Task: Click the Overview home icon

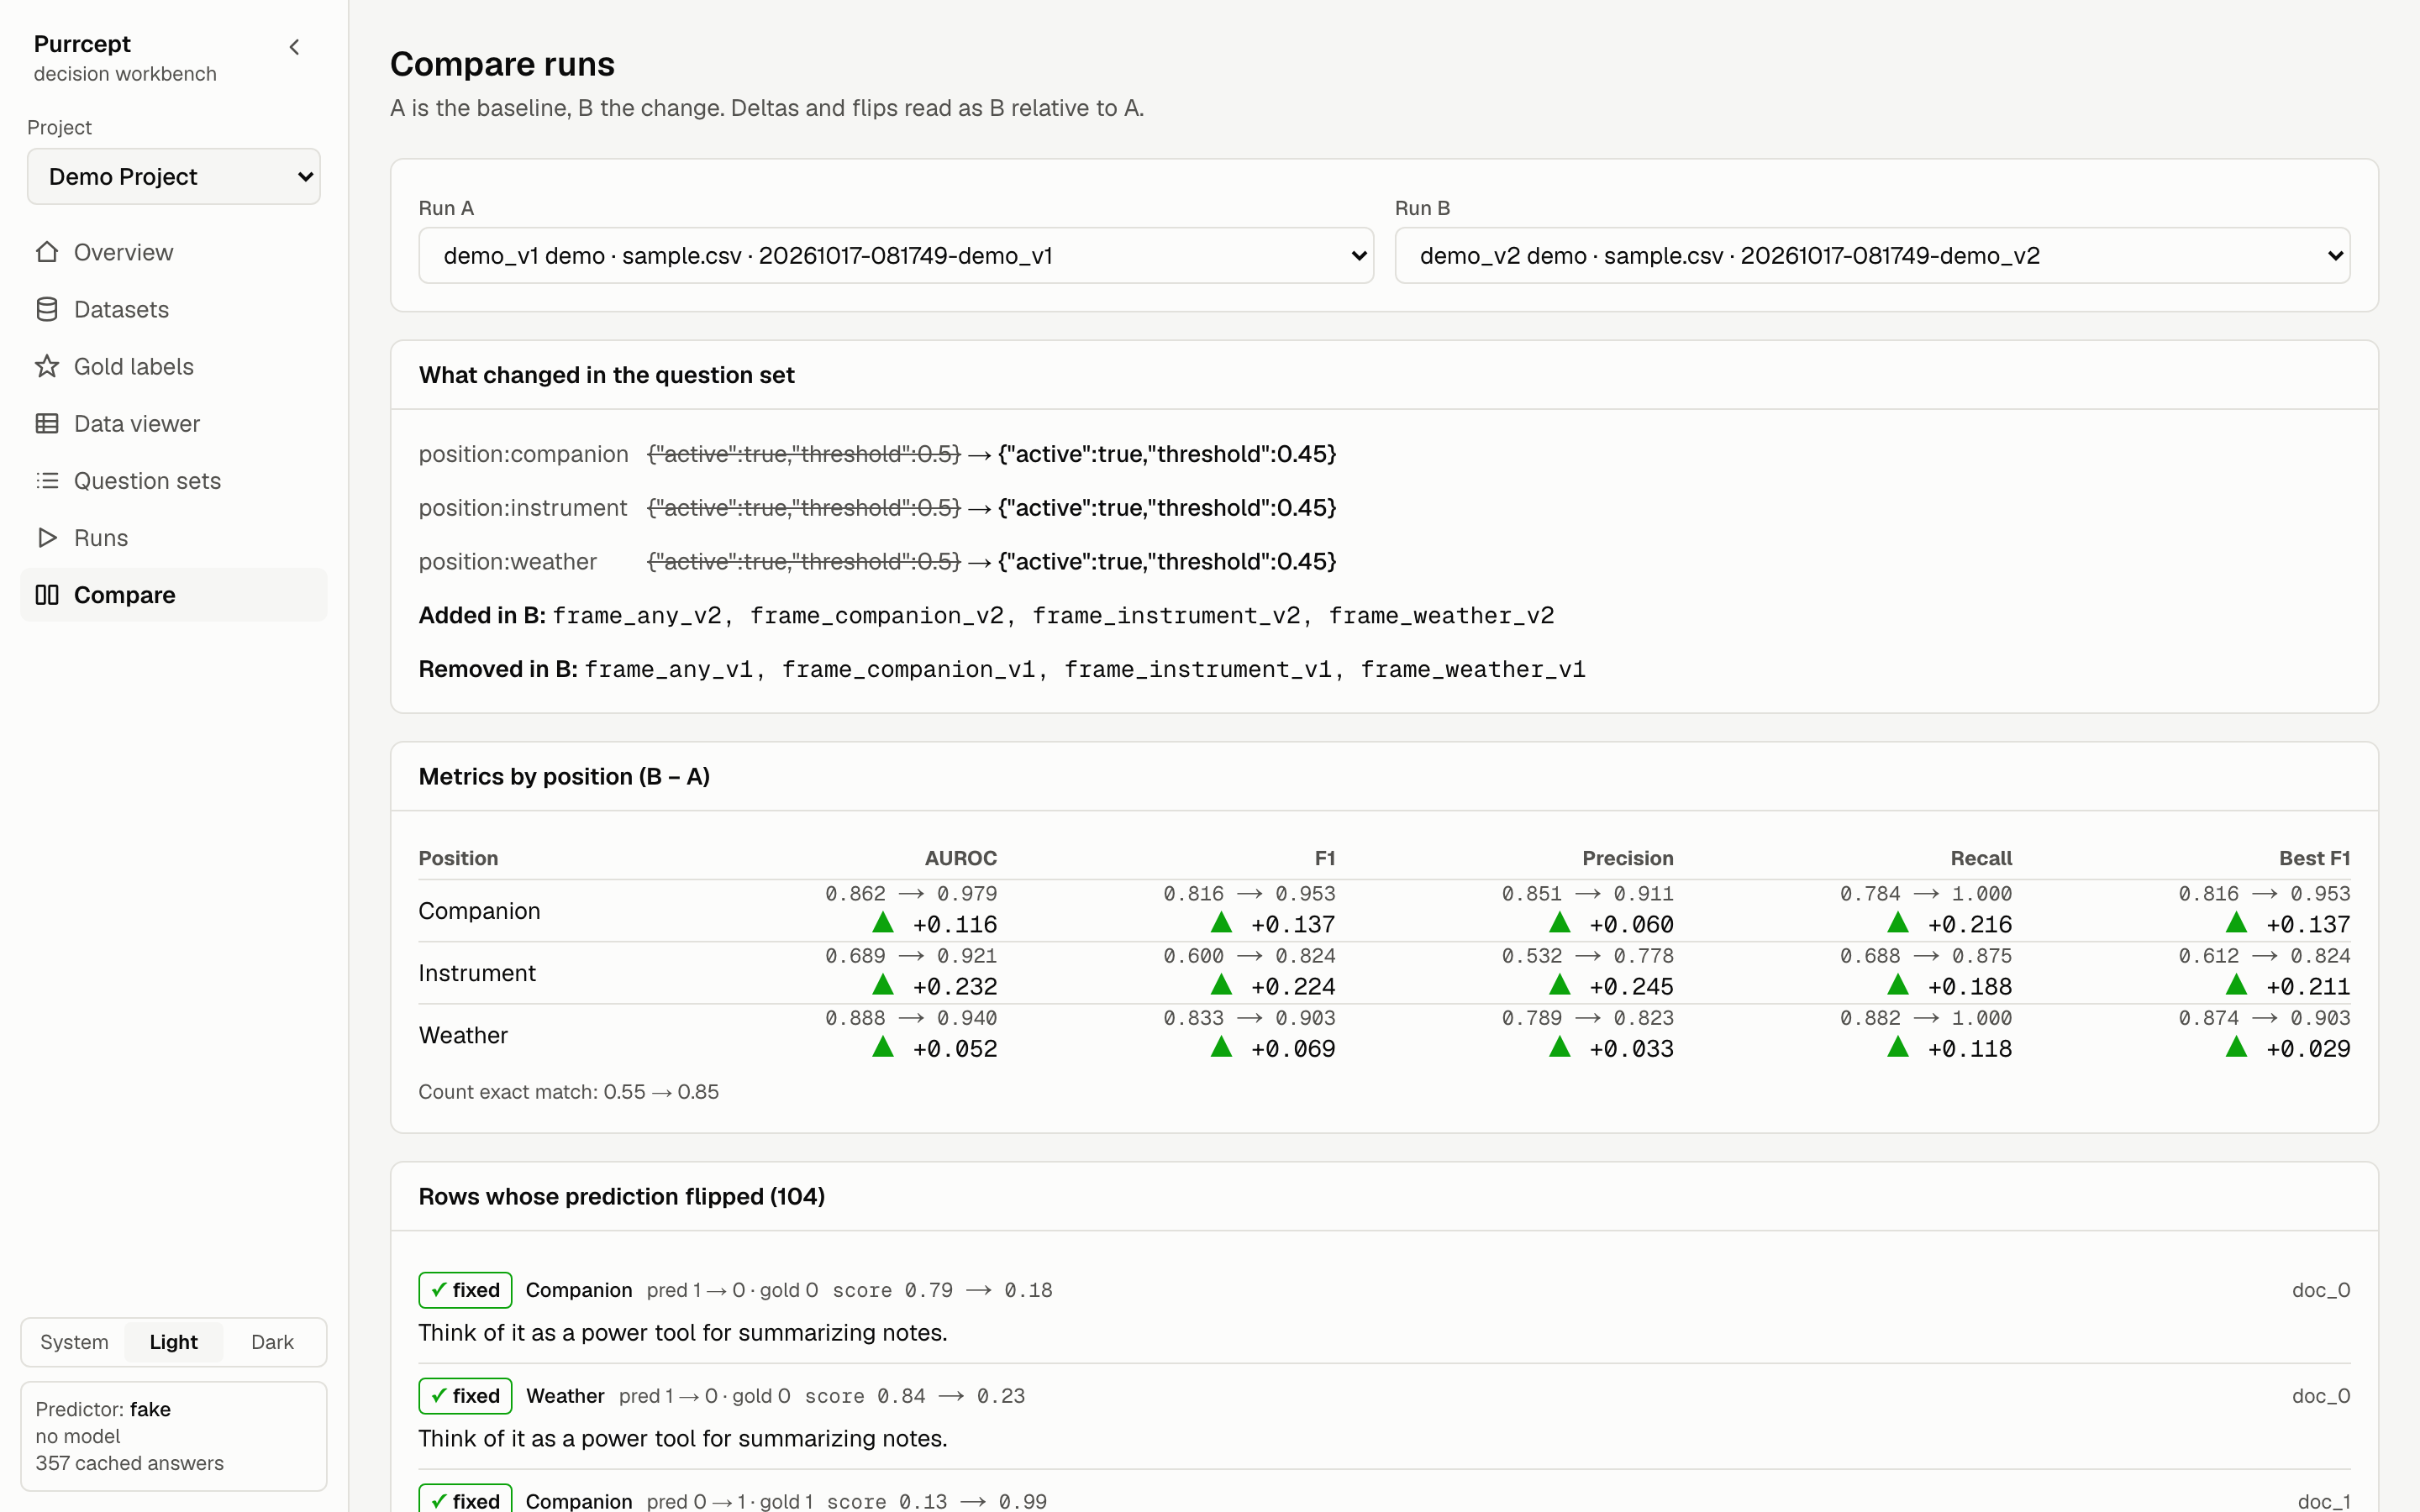Action: pos(47,252)
